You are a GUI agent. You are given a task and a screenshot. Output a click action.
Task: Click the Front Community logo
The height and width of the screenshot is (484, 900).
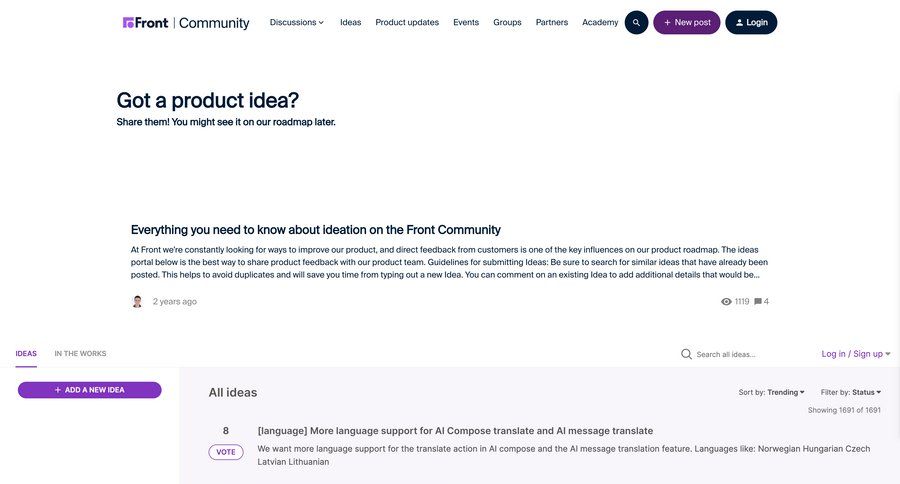(186, 22)
